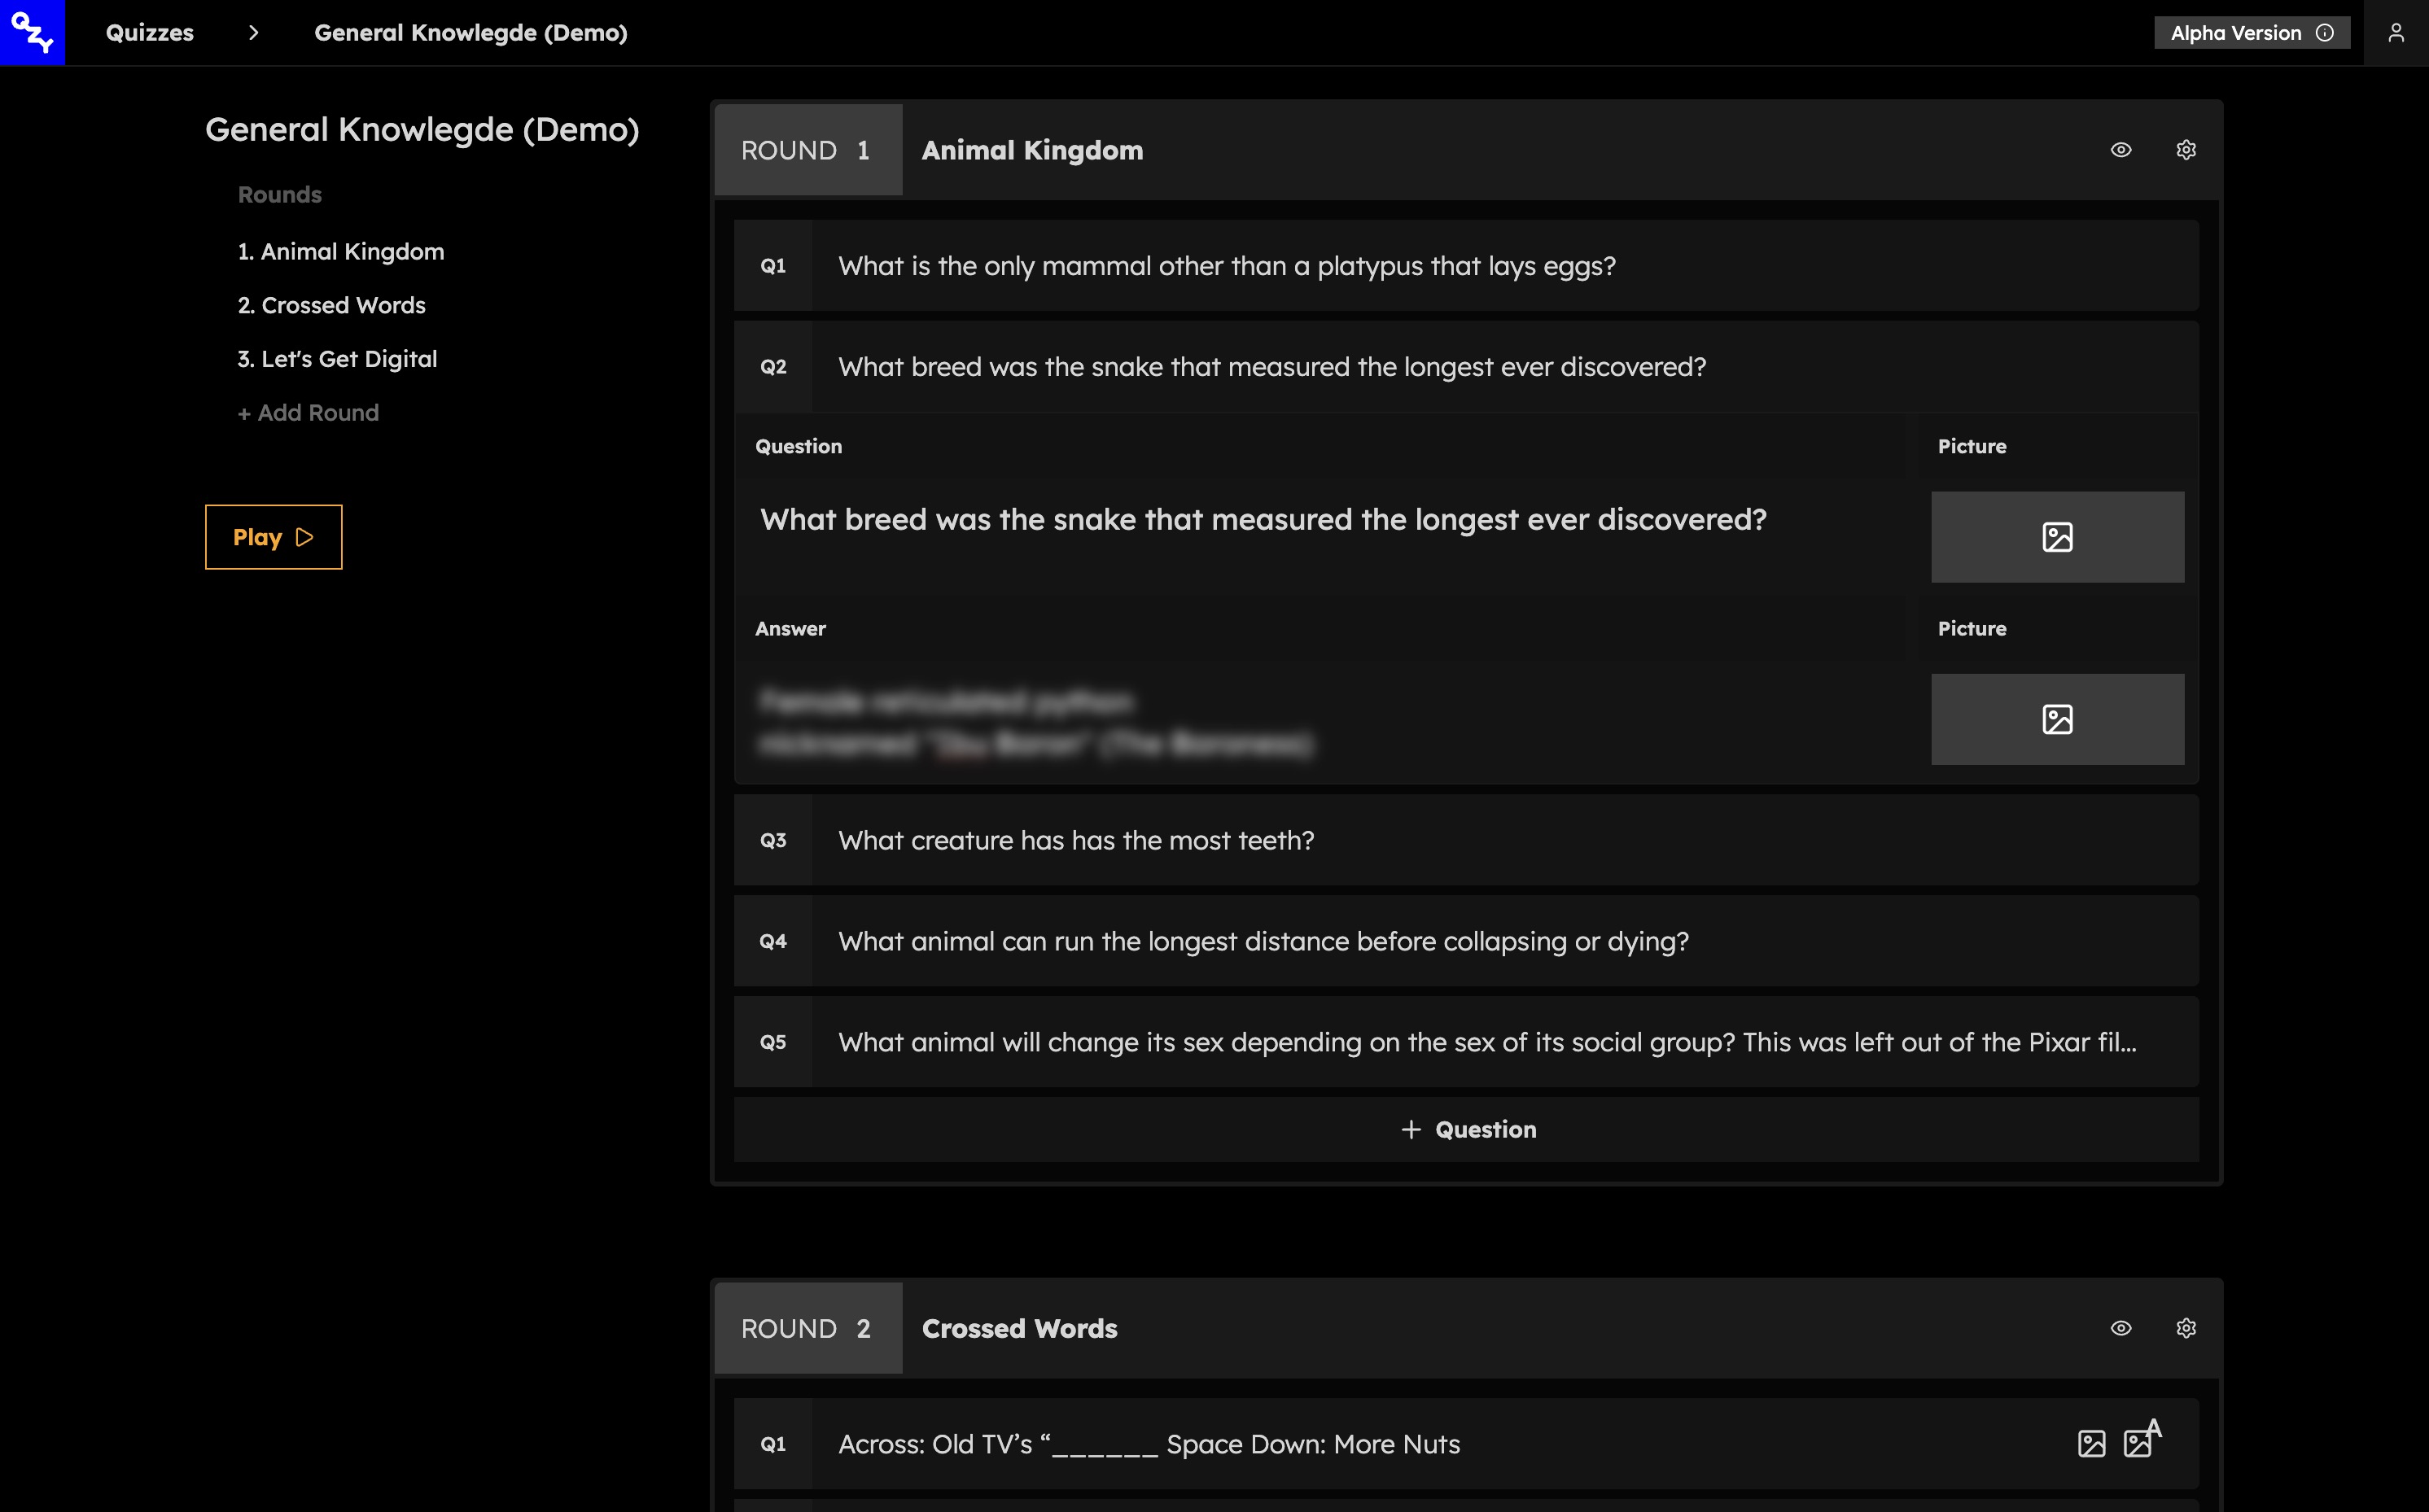Click the Quizy logo in top-left corner

[32, 32]
